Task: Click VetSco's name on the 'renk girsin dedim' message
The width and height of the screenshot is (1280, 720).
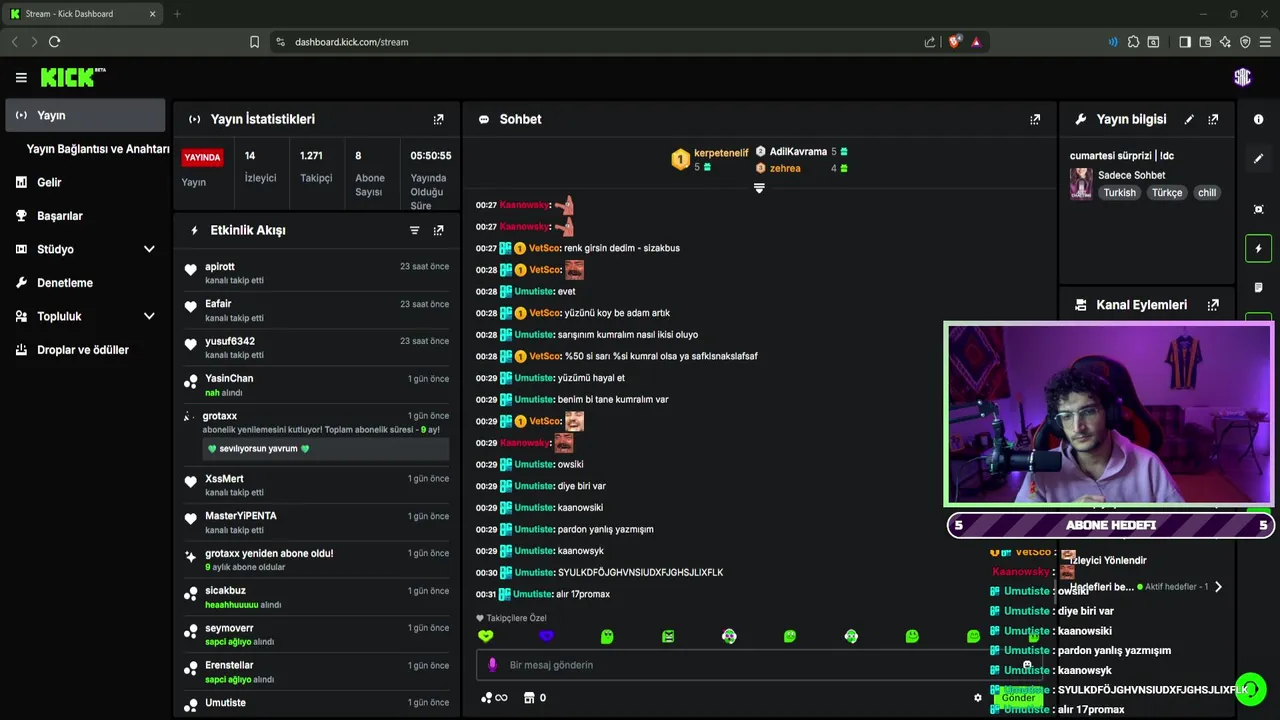Action: (545, 248)
